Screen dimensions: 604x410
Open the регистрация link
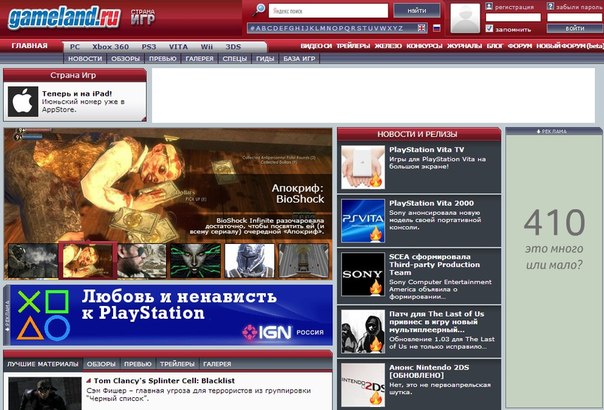pos(514,7)
